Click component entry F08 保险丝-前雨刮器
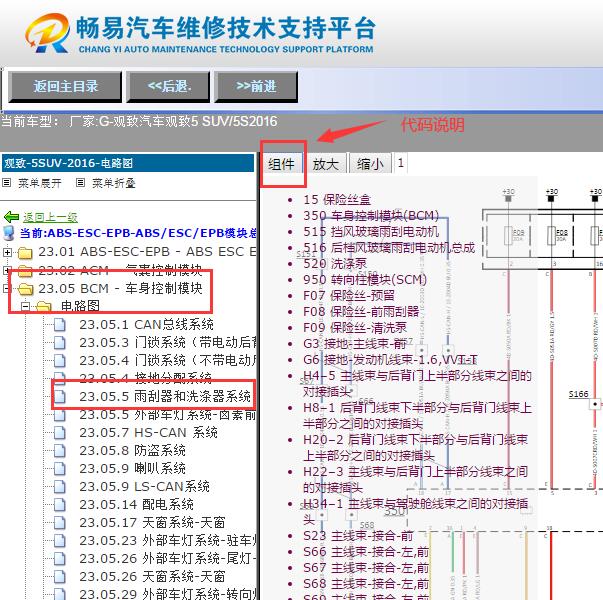 click(361, 312)
